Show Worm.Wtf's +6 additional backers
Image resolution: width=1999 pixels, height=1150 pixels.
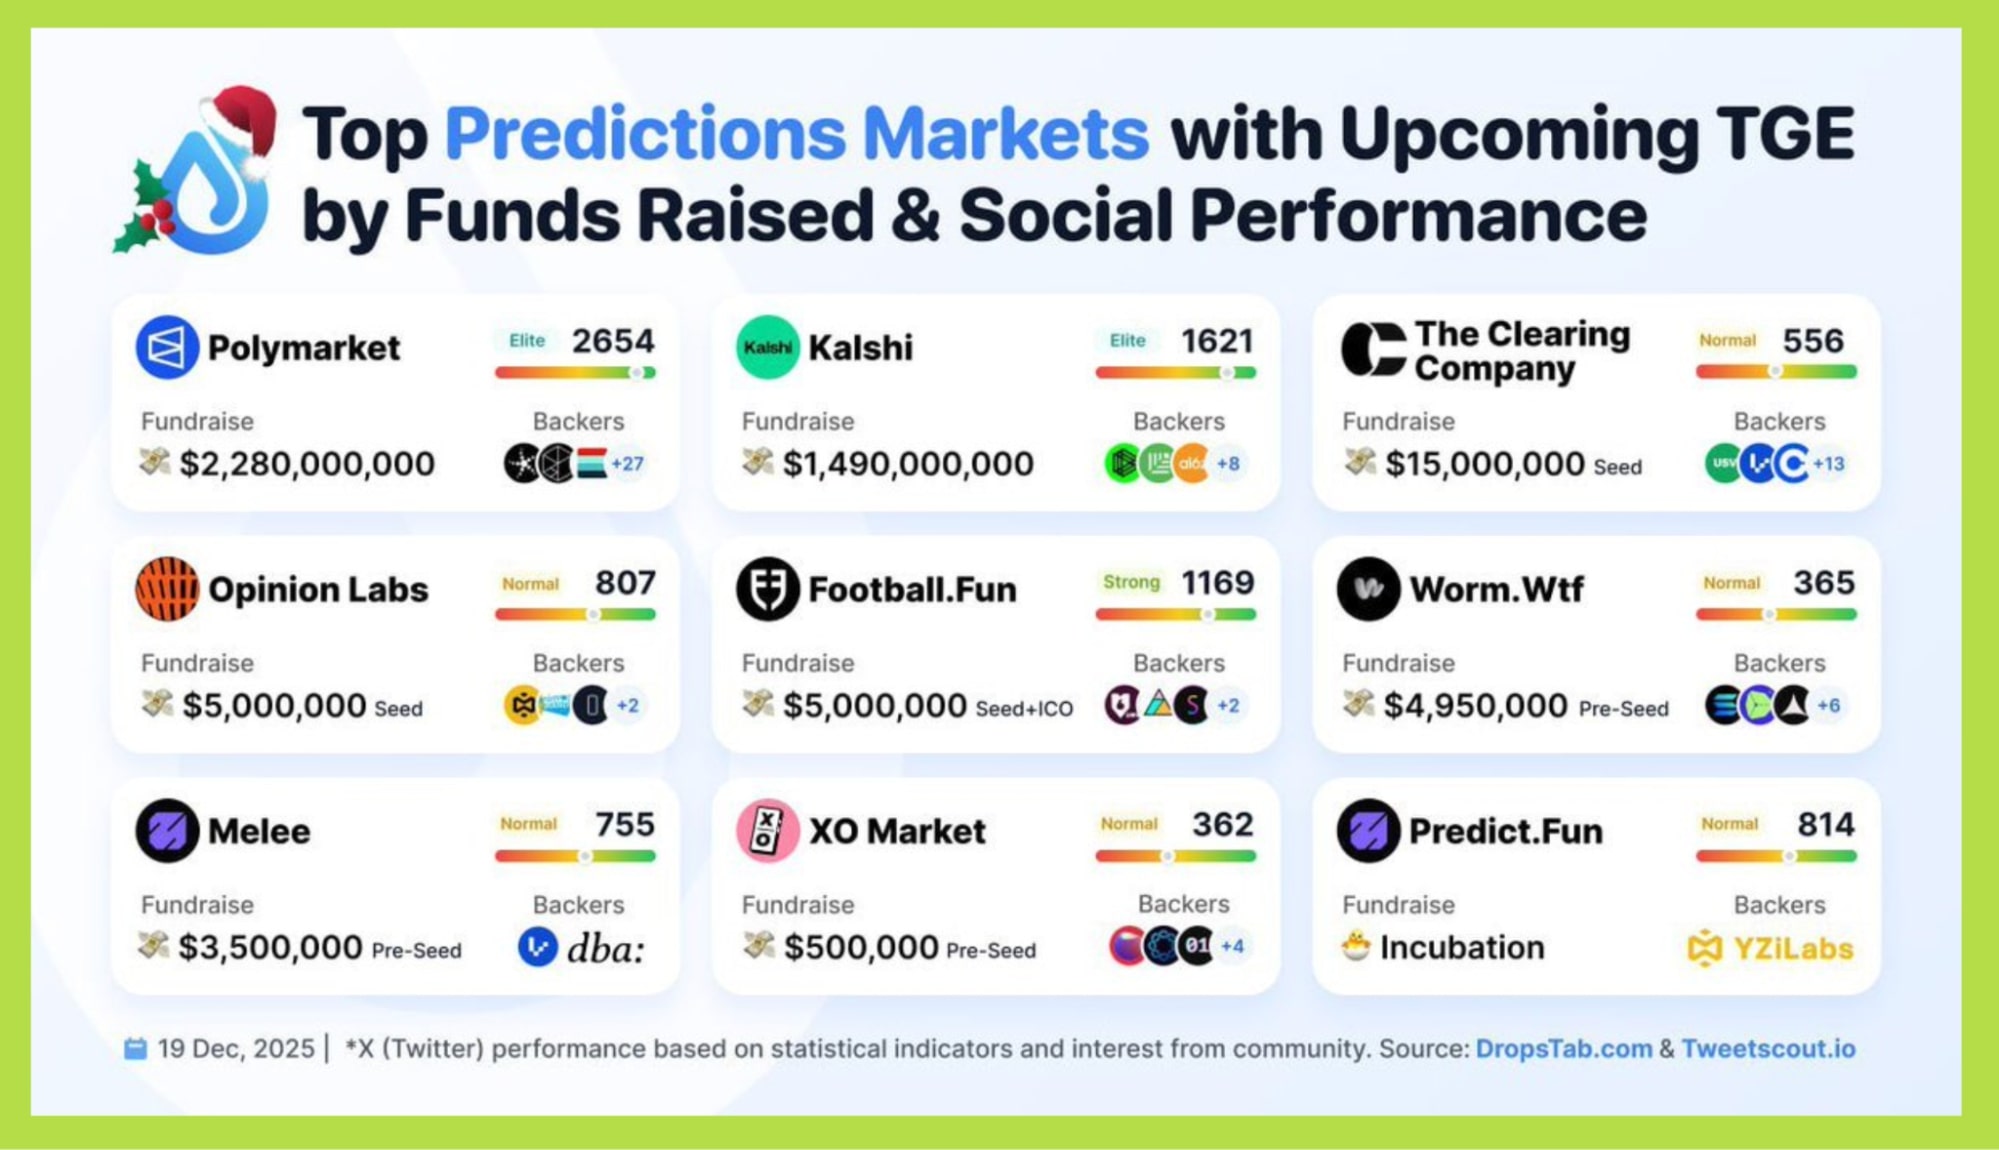coord(1829,705)
